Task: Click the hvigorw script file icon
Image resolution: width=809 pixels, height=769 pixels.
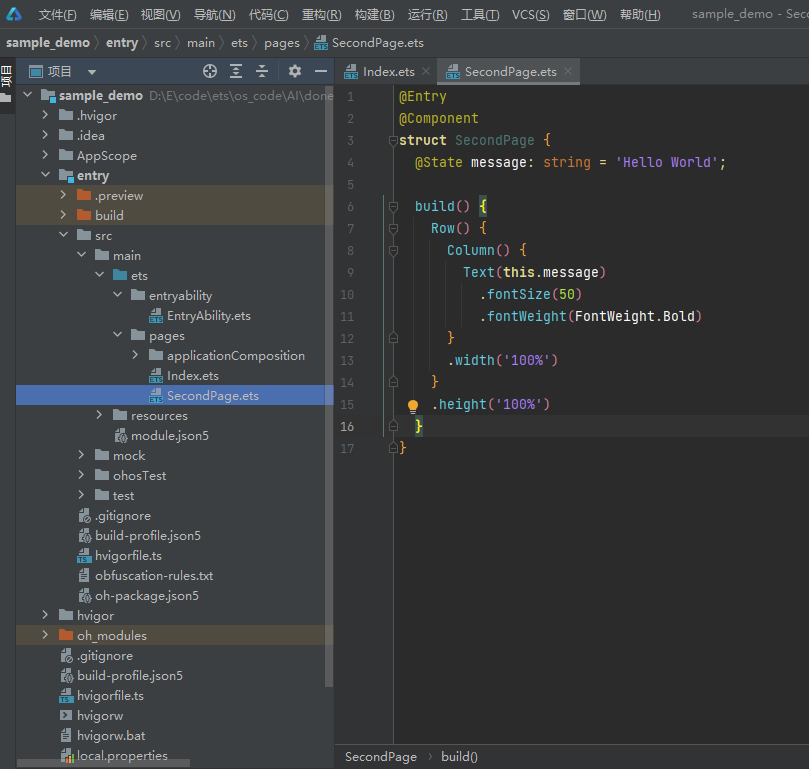Action: pyautogui.click(x=66, y=715)
